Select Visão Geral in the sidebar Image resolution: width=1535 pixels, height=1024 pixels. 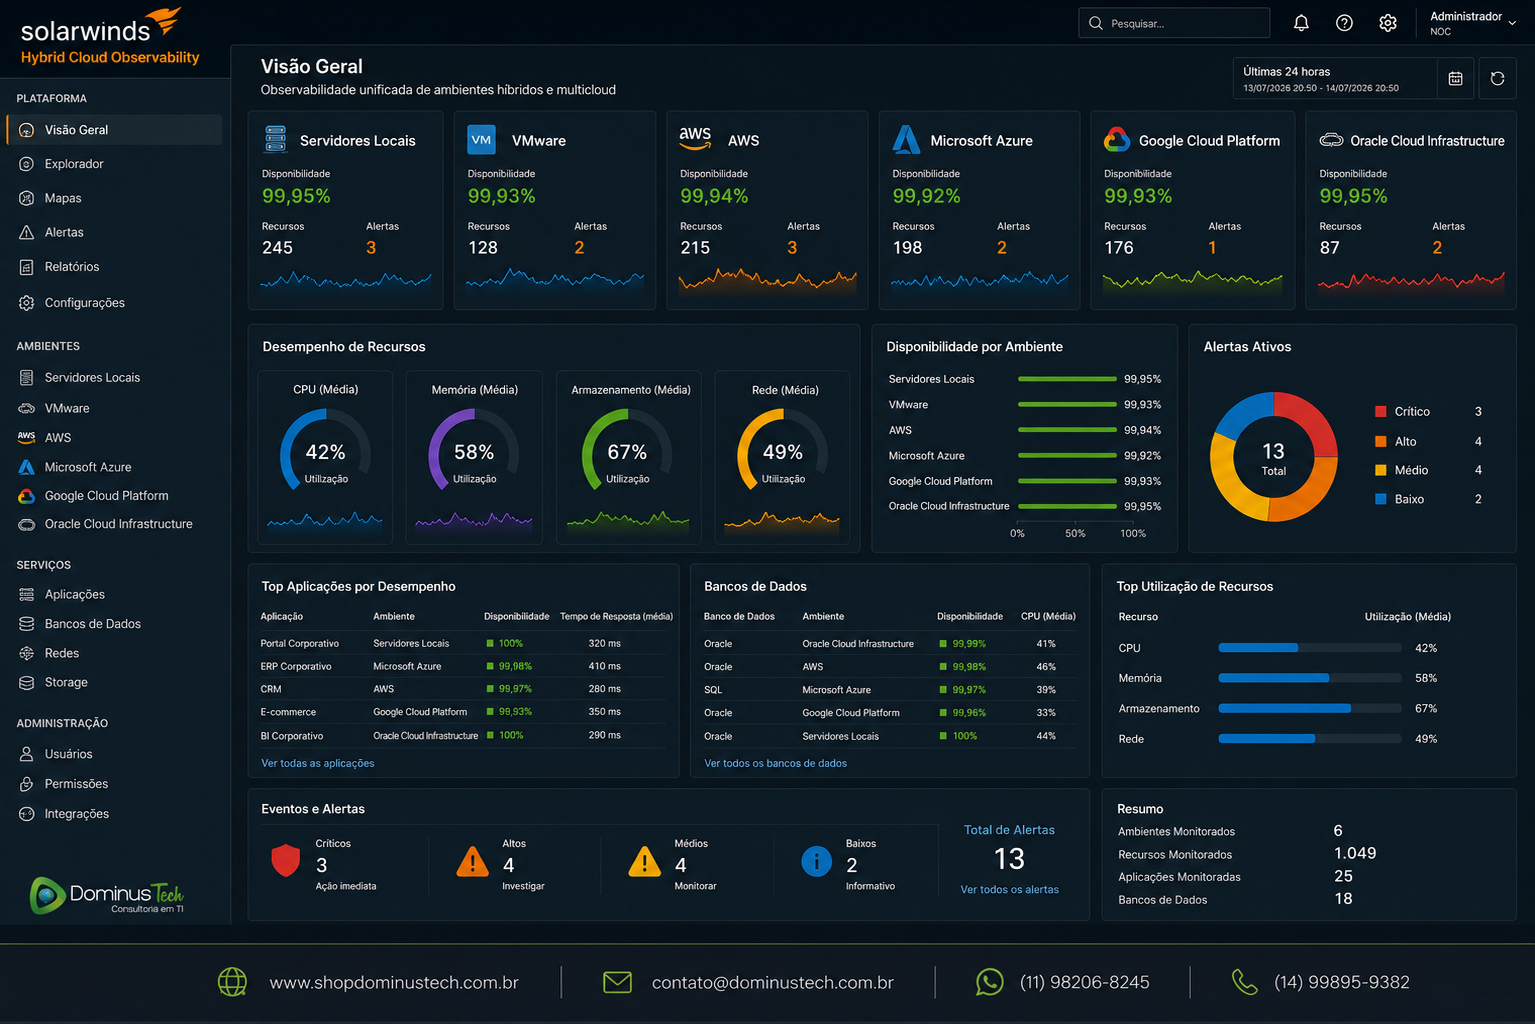point(114,130)
